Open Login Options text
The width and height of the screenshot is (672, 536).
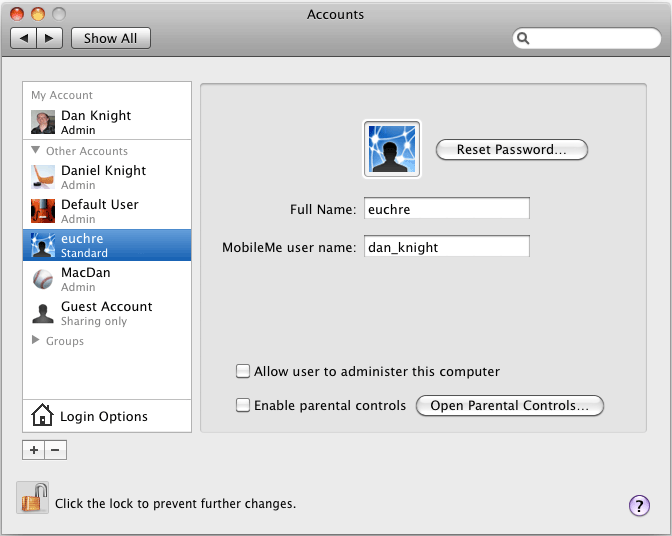click(104, 416)
